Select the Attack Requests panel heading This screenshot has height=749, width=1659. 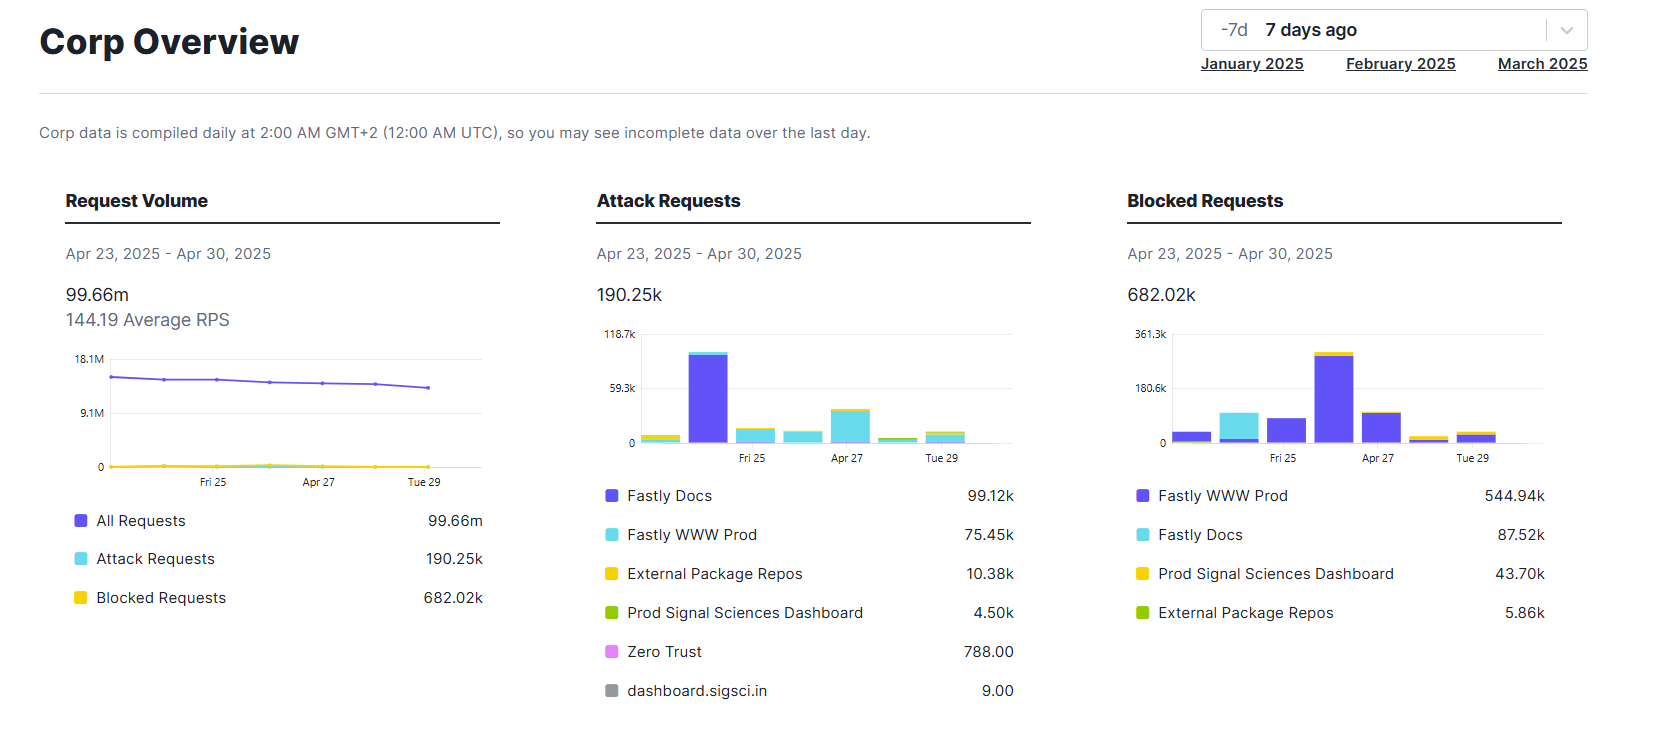tap(669, 201)
